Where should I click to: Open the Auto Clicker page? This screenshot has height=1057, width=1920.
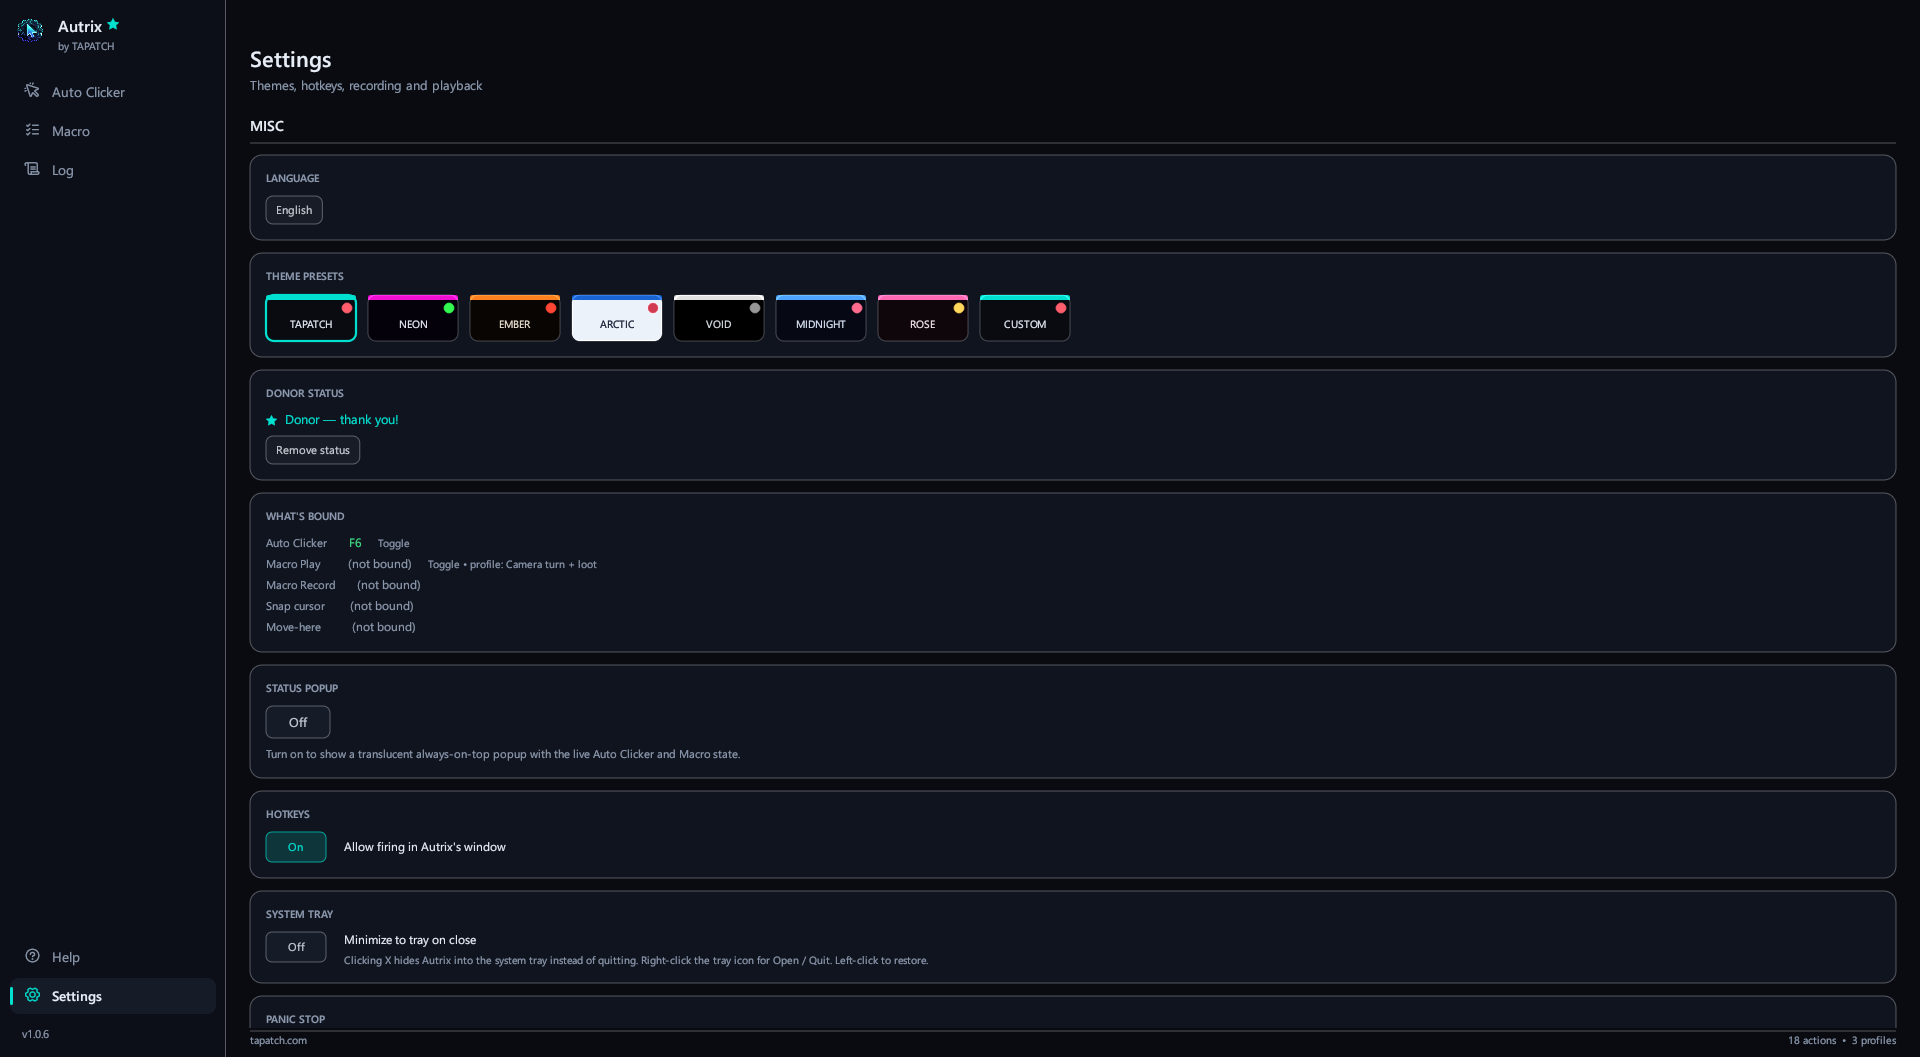[x=113, y=92]
